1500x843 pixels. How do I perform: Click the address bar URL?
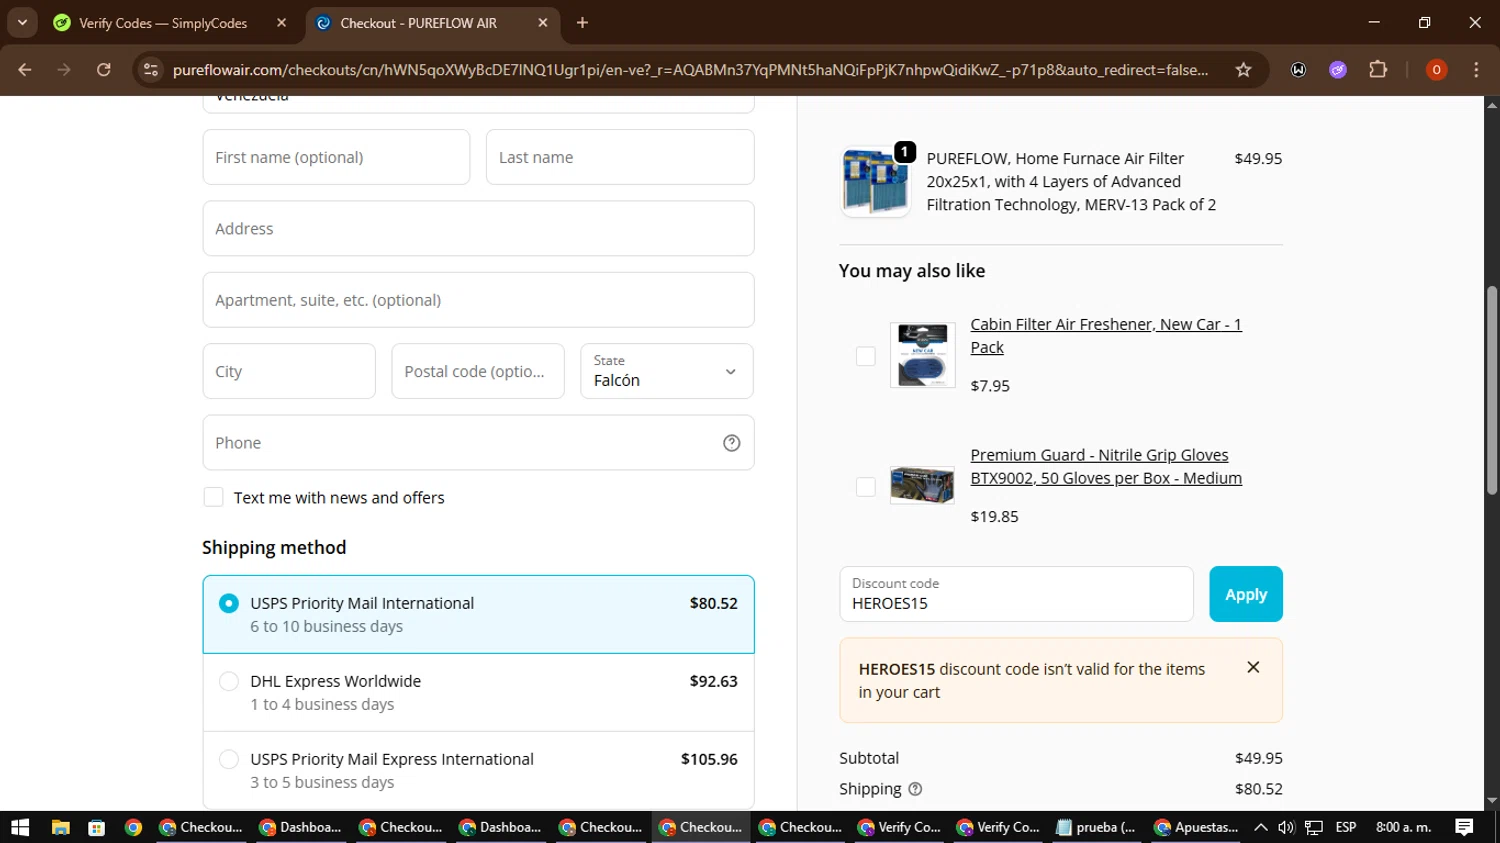[x=690, y=69]
